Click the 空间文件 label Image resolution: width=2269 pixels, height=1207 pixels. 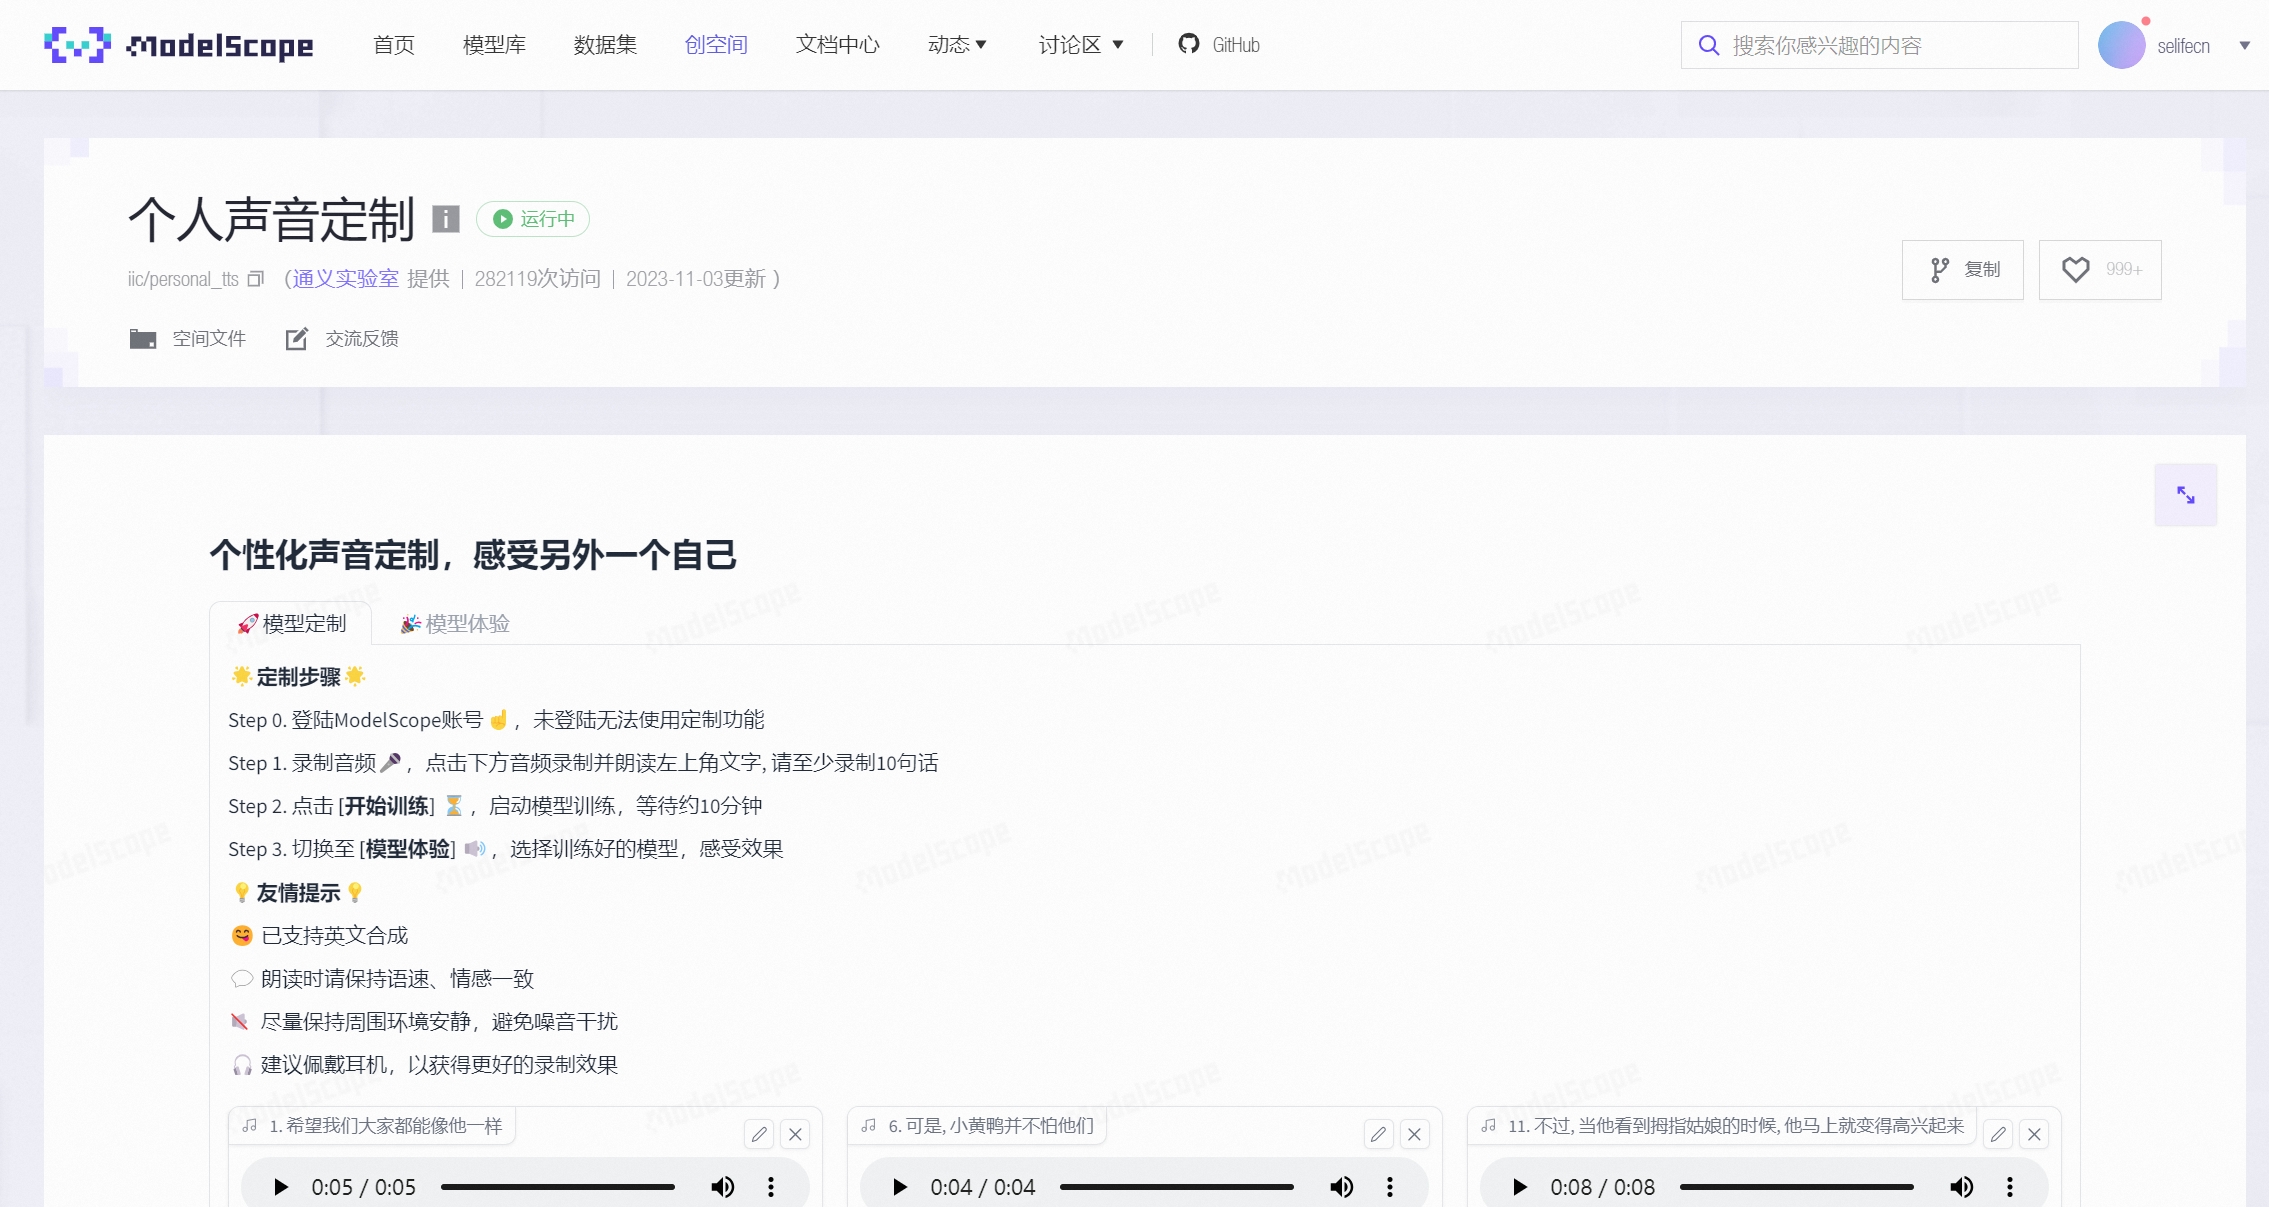tap(209, 339)
